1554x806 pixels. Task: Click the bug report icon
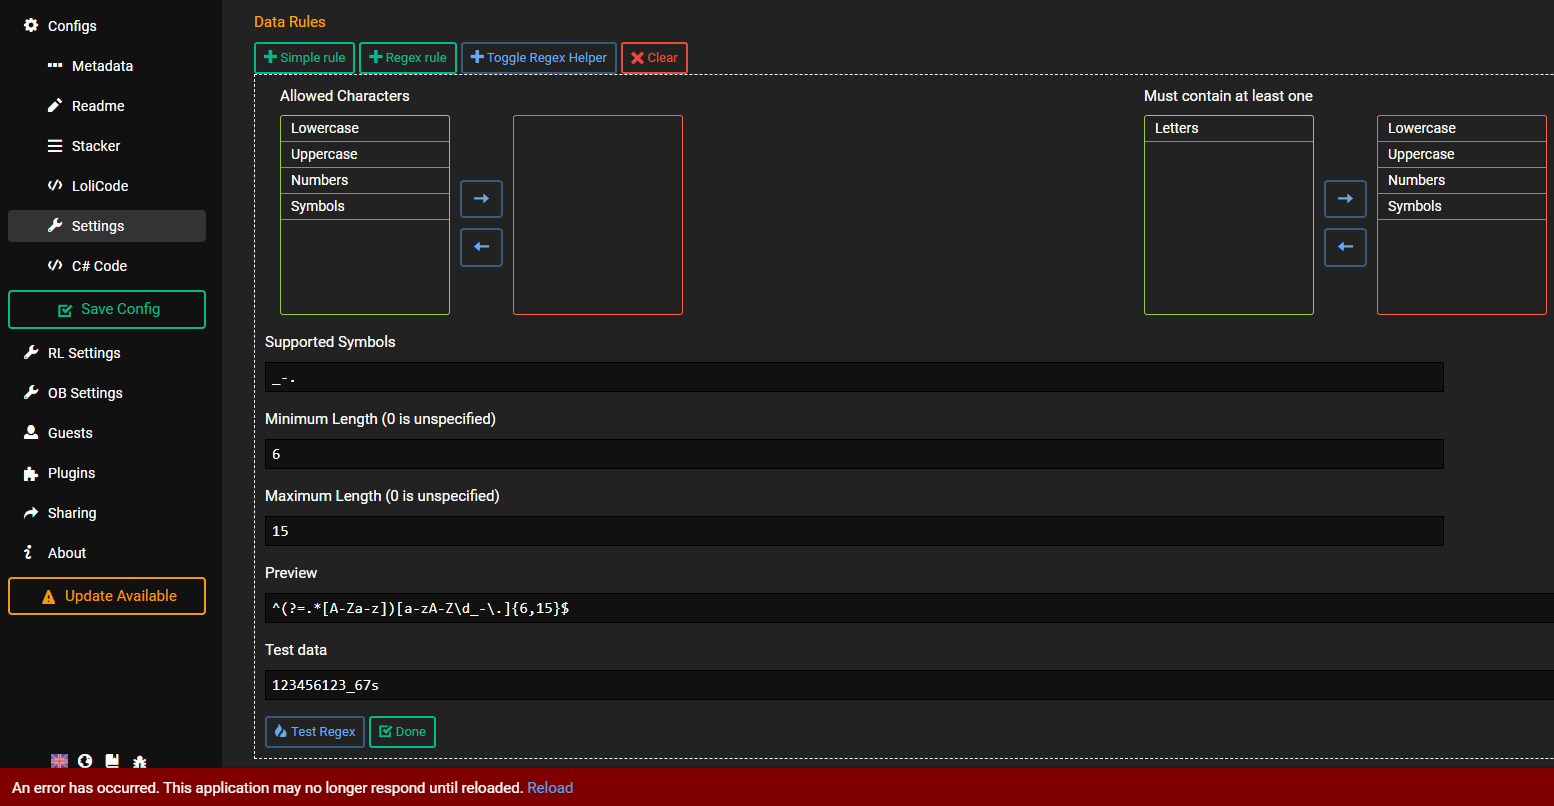pos(139,761)
